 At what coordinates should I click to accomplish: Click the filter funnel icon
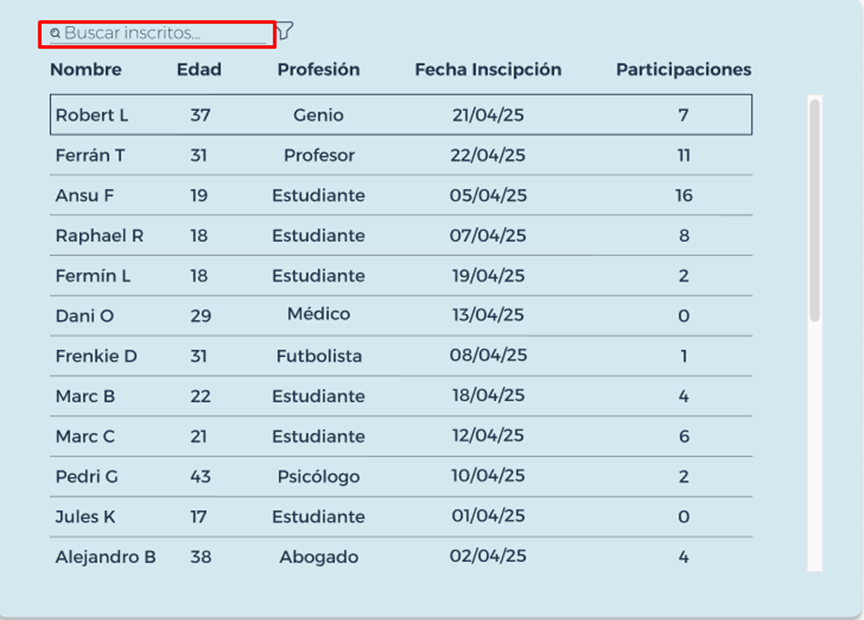click(284, 30)
